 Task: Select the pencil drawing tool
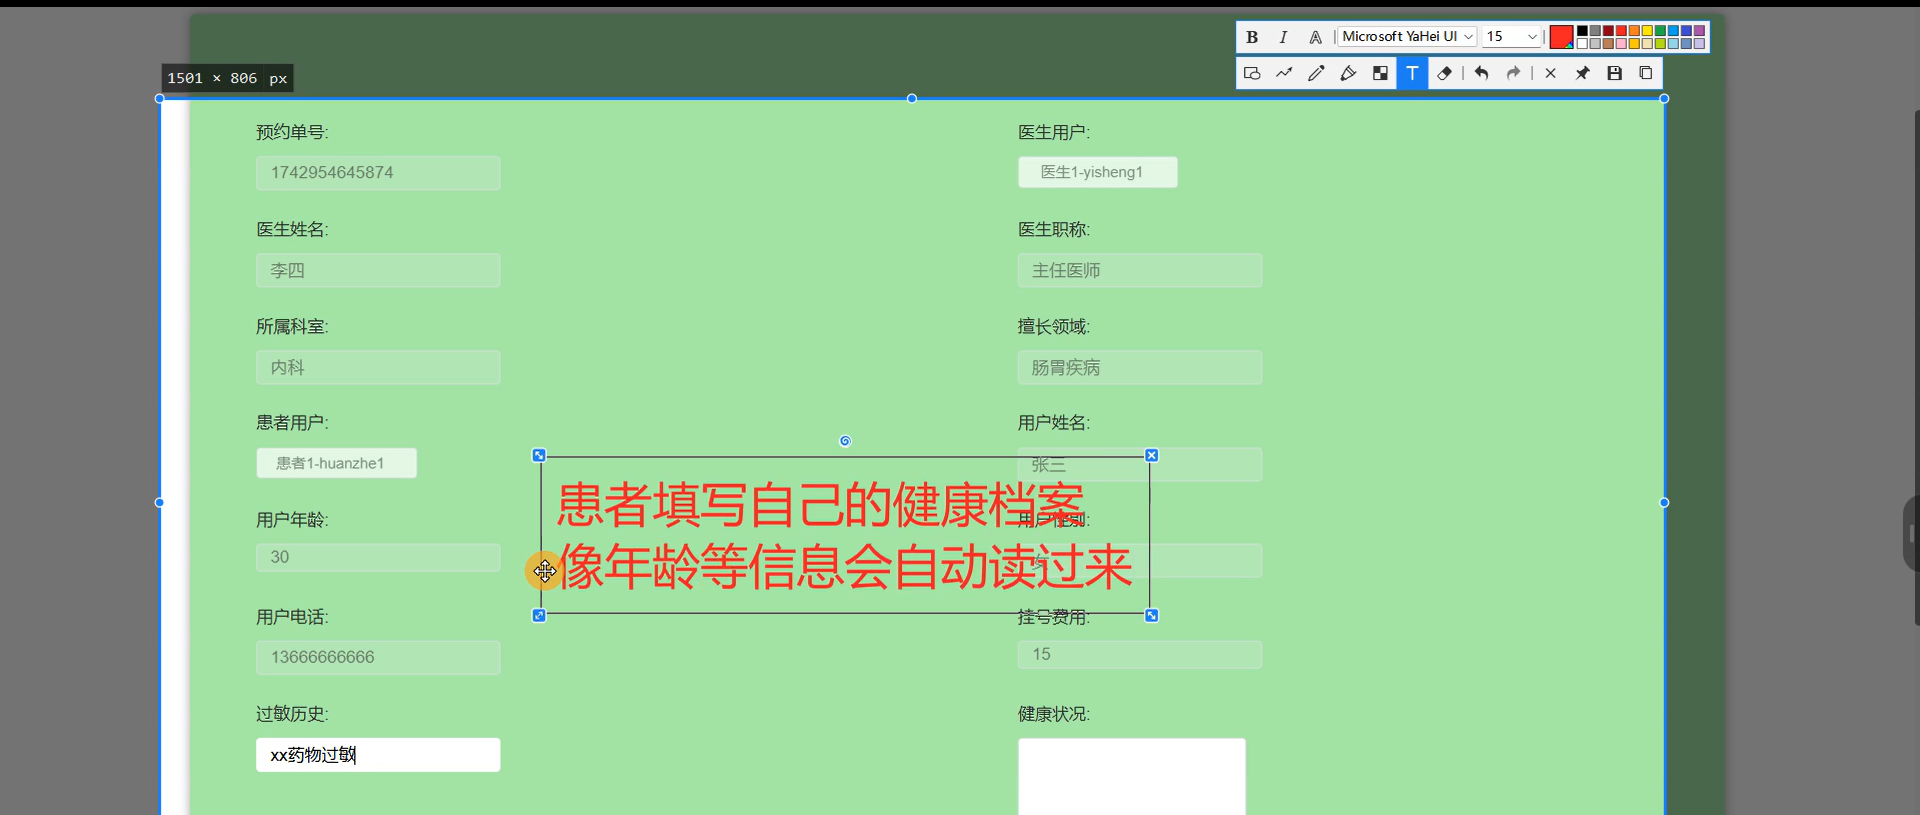tap(1316, 73)
